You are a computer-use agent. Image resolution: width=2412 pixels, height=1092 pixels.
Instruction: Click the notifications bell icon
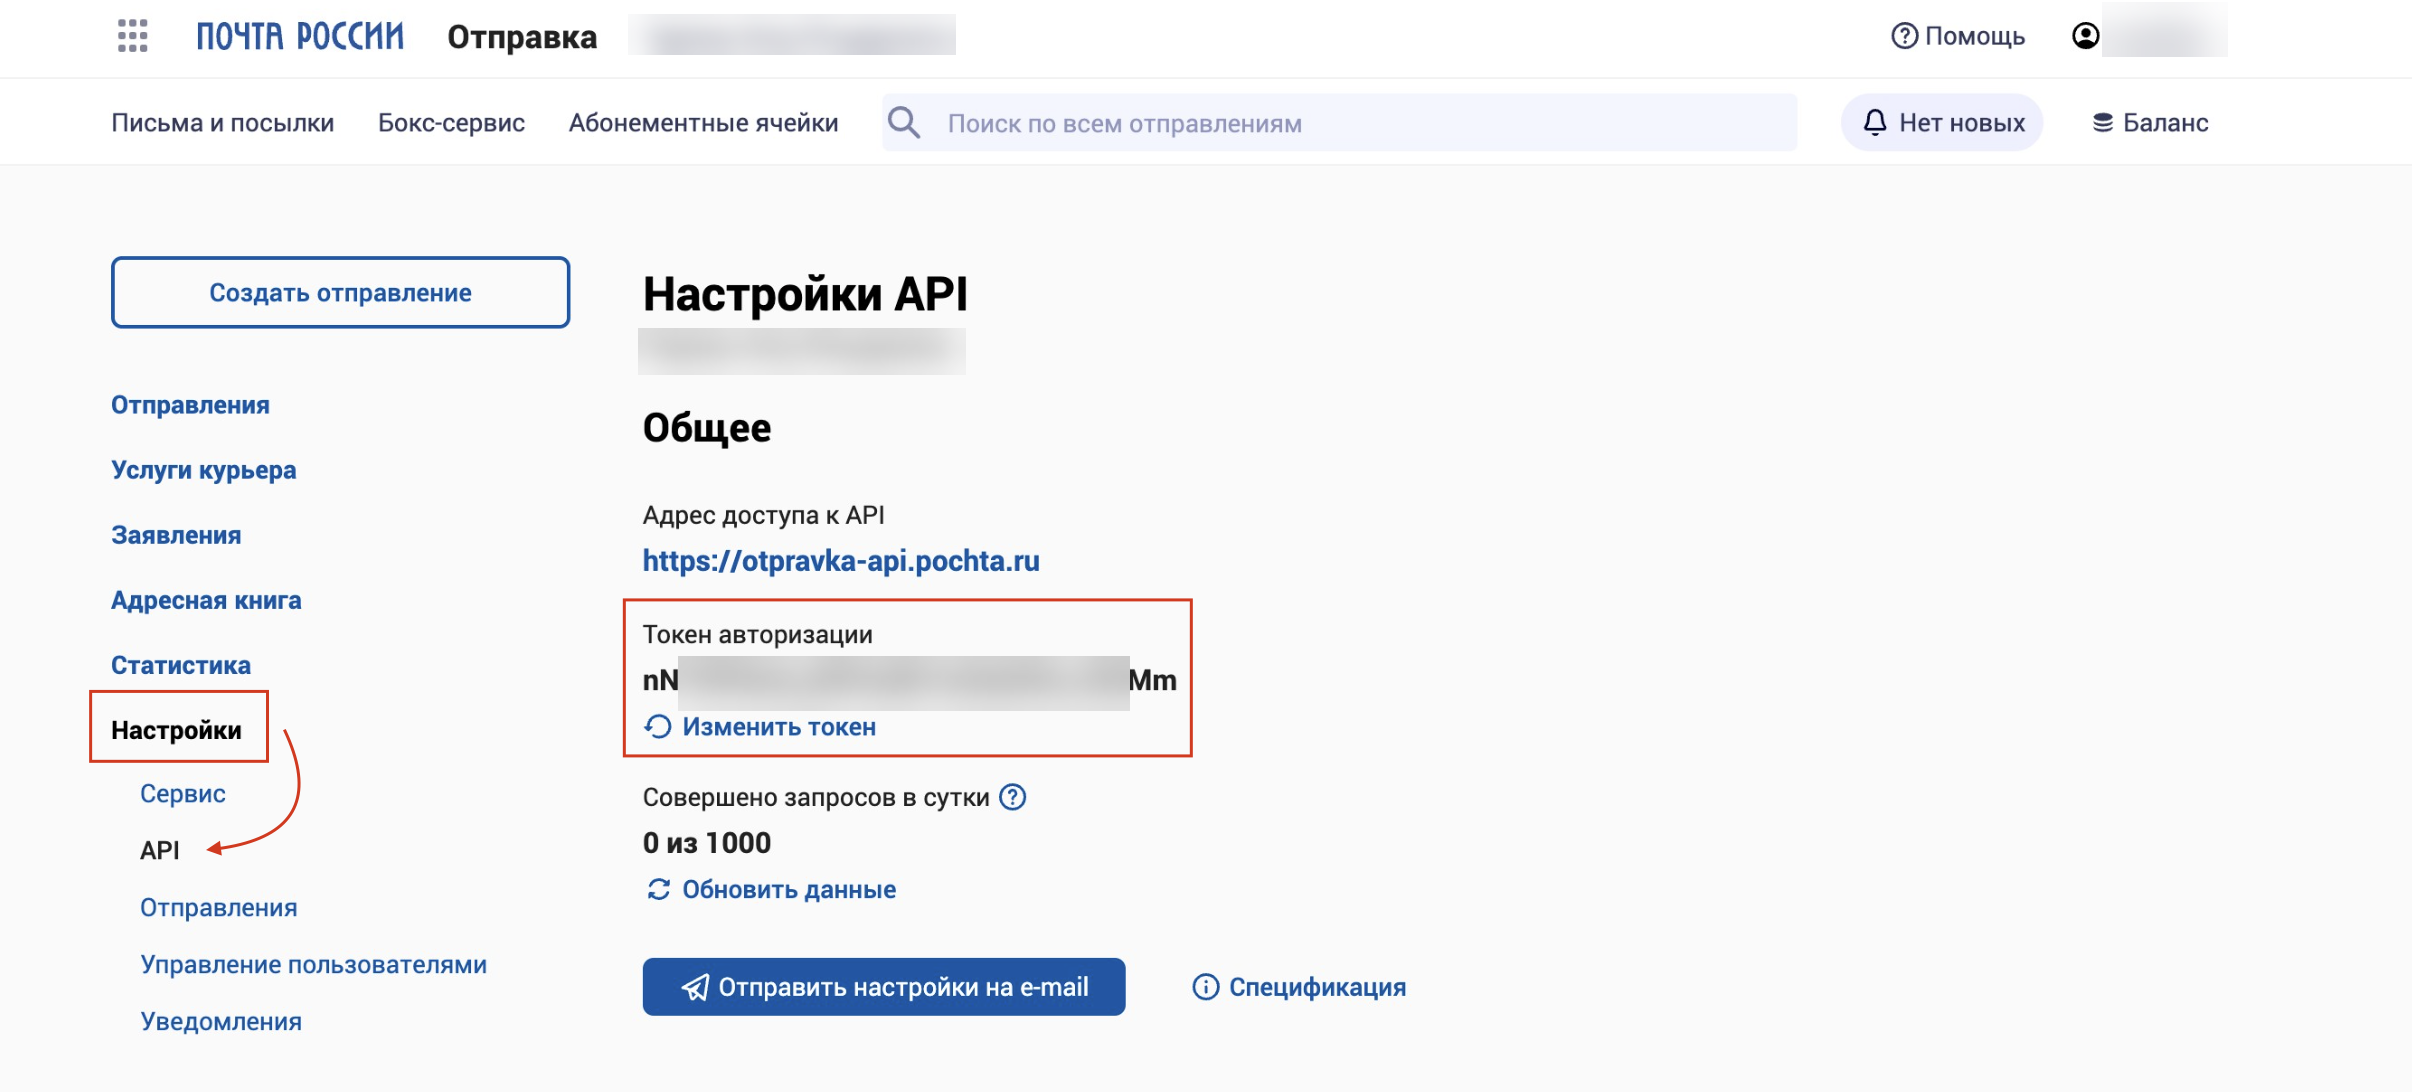[x=1875, y=123]
